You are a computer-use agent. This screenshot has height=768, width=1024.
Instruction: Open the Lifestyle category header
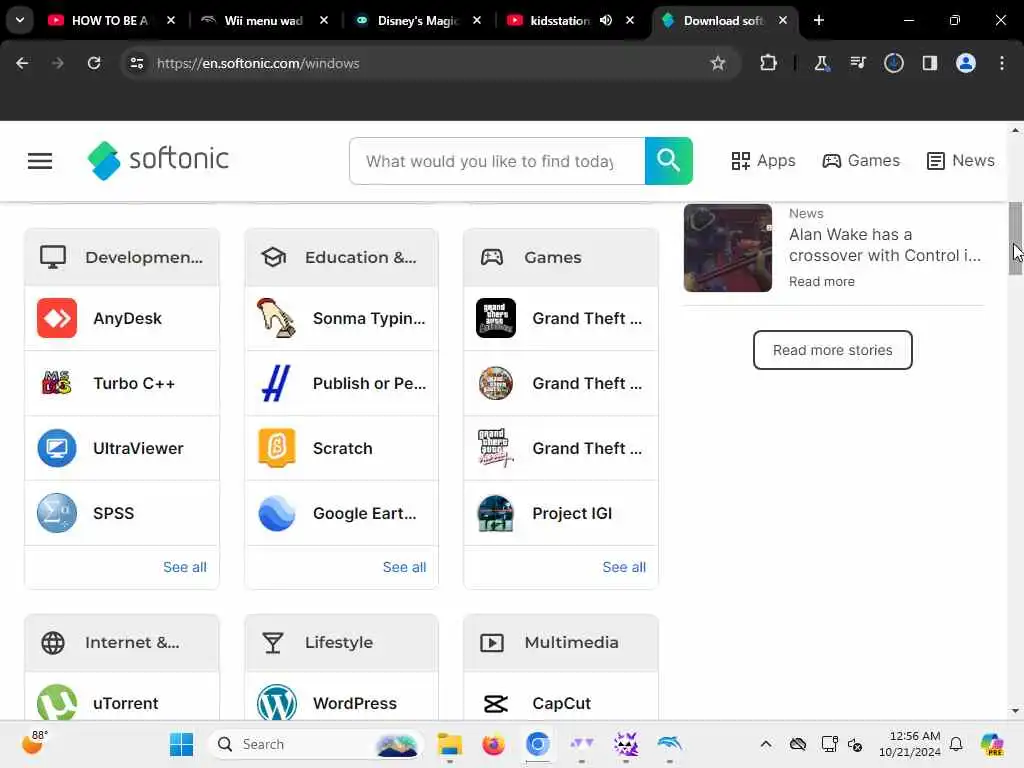click(x=342, y=643)
